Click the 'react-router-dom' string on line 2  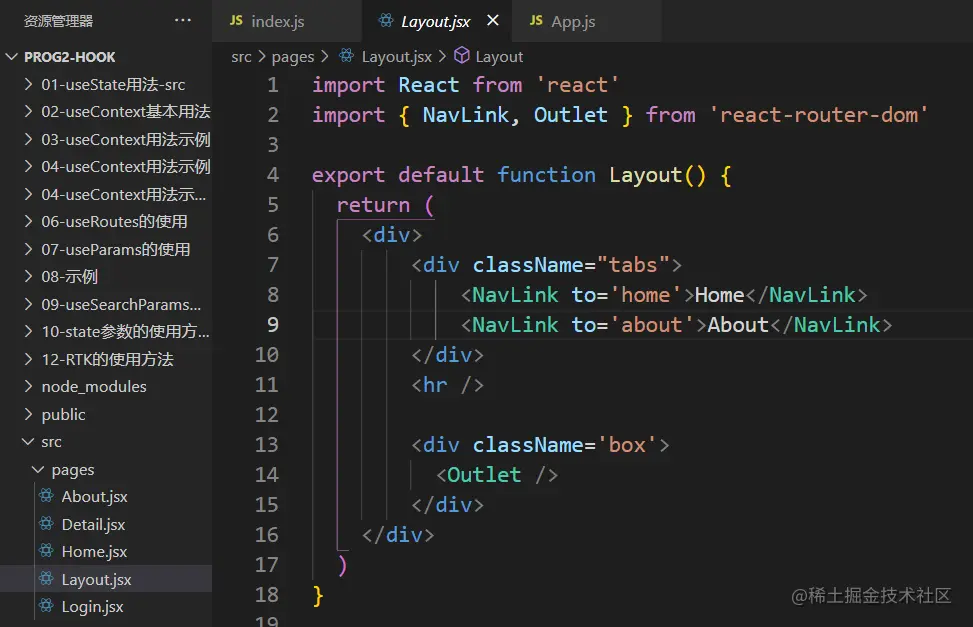point(819,115)
